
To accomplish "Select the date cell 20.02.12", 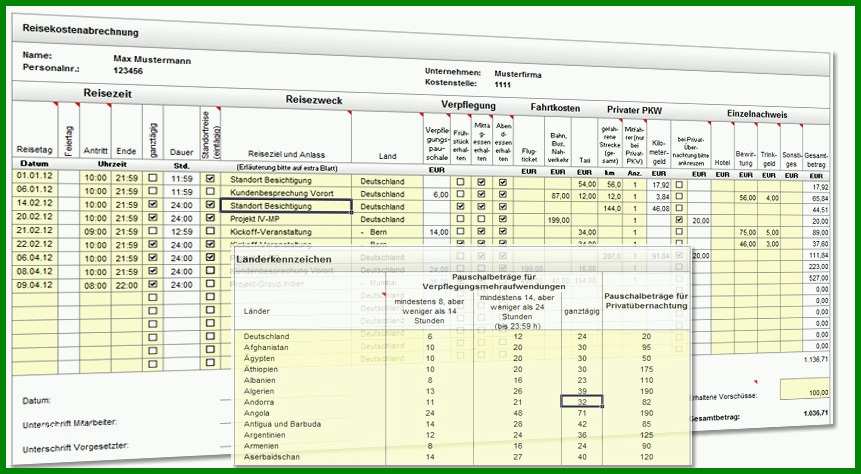I will [35, 216].
